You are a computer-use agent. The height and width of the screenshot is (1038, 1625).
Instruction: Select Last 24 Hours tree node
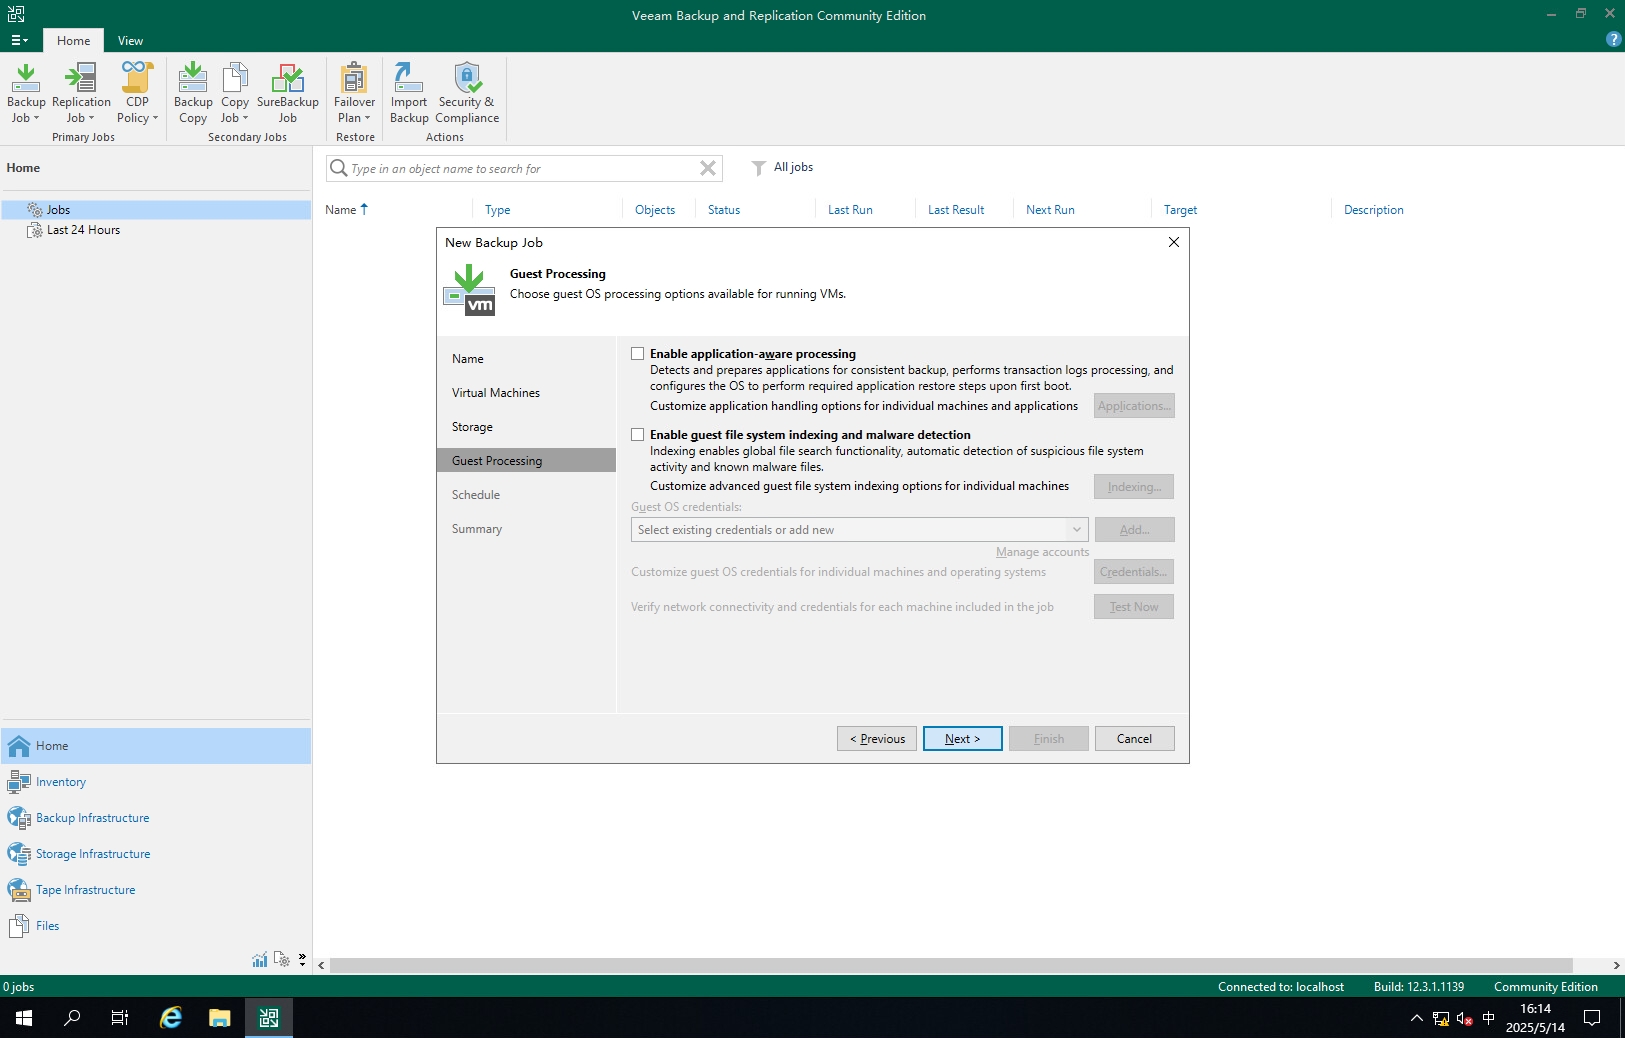pos(83,230)
